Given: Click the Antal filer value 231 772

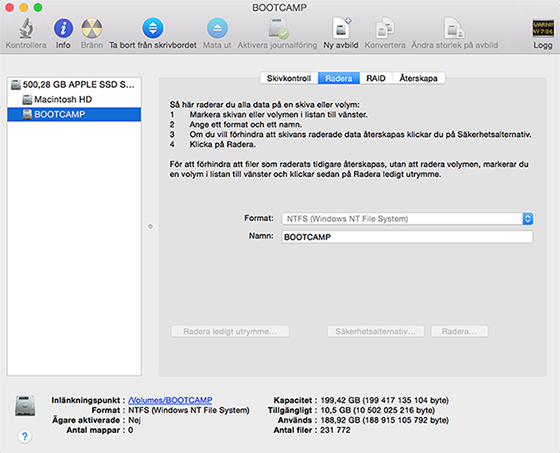Looking at the screenshot, I should 335,430.
